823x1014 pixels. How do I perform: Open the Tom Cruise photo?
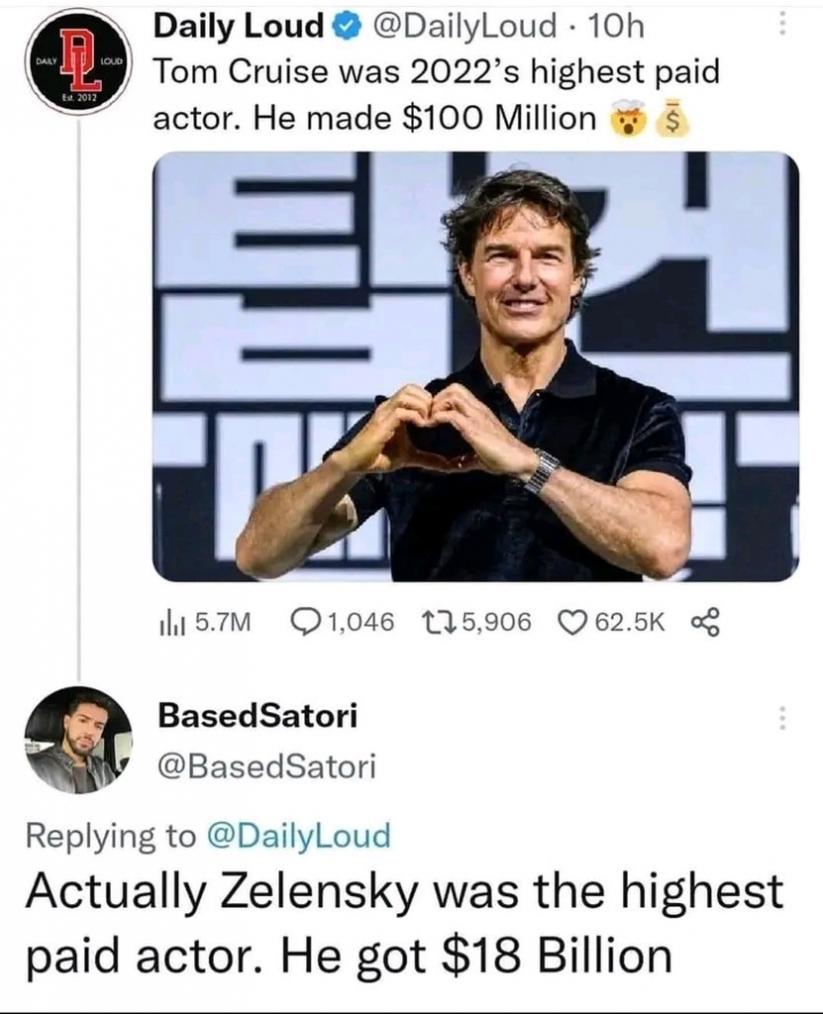(x=475, y=366)
